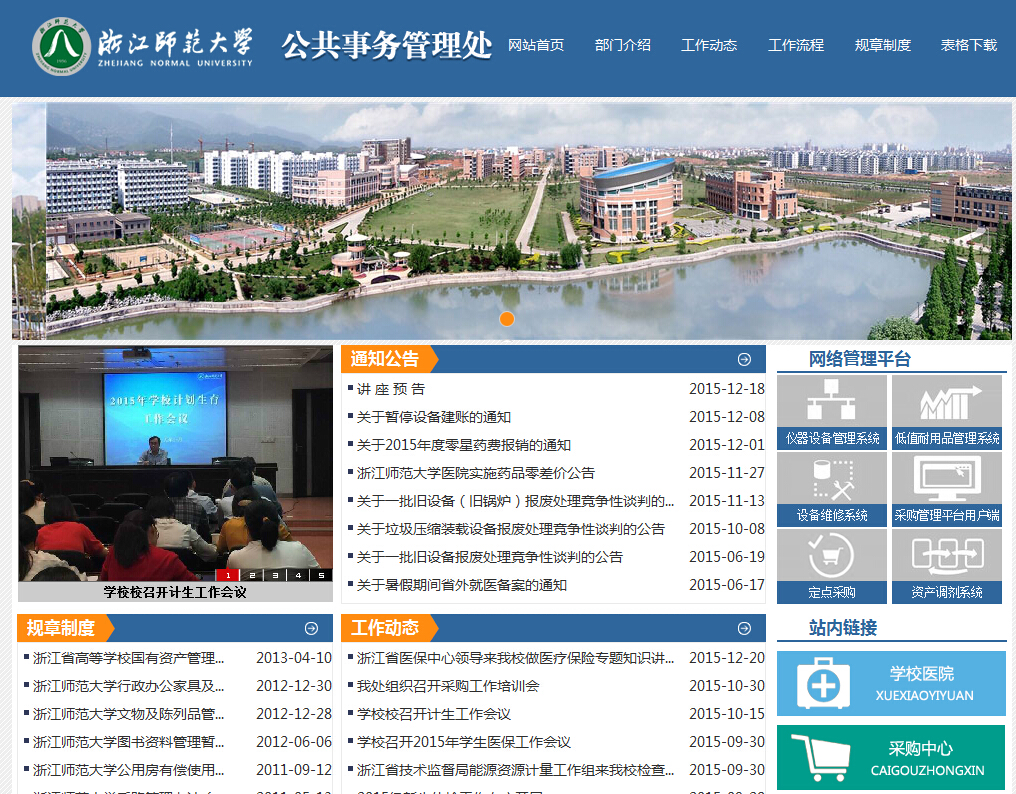Switch slideshow to slide 3
1016x794 pixels.
point(274,575)
